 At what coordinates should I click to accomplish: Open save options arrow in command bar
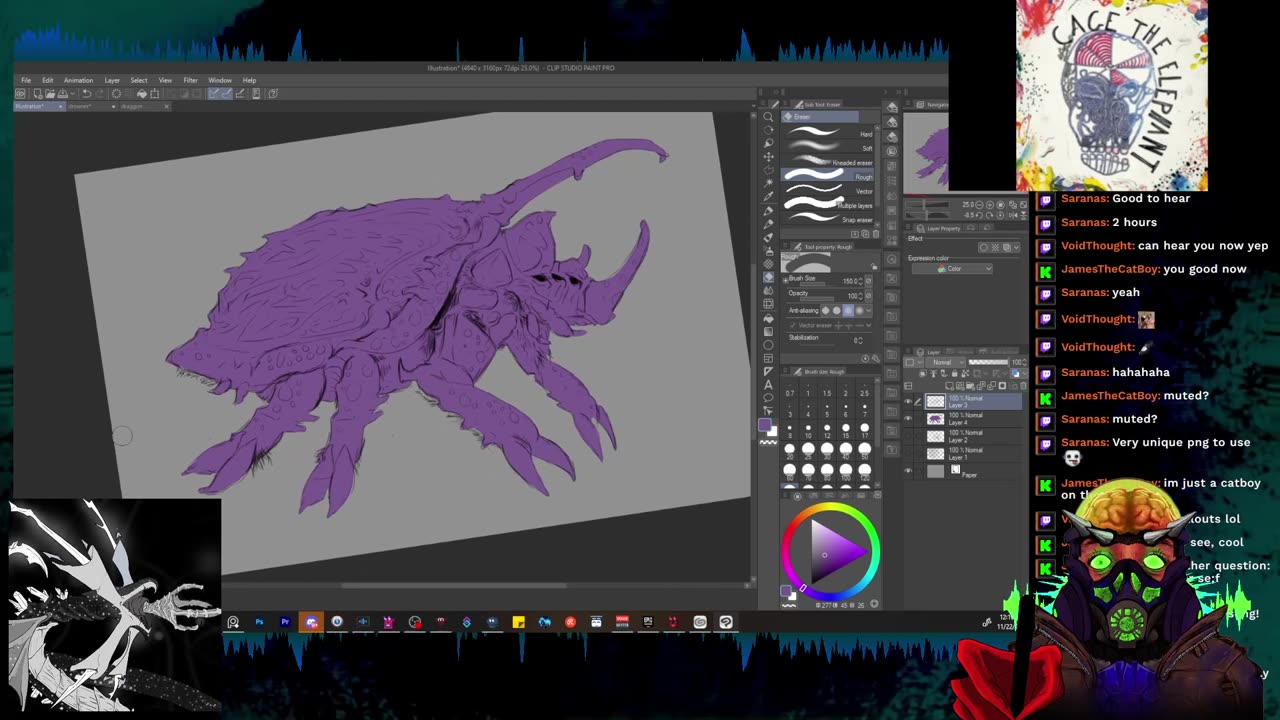tap(73, 94)
